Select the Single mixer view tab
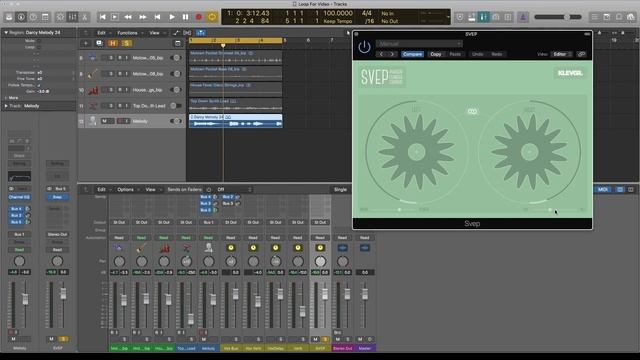 340,189
